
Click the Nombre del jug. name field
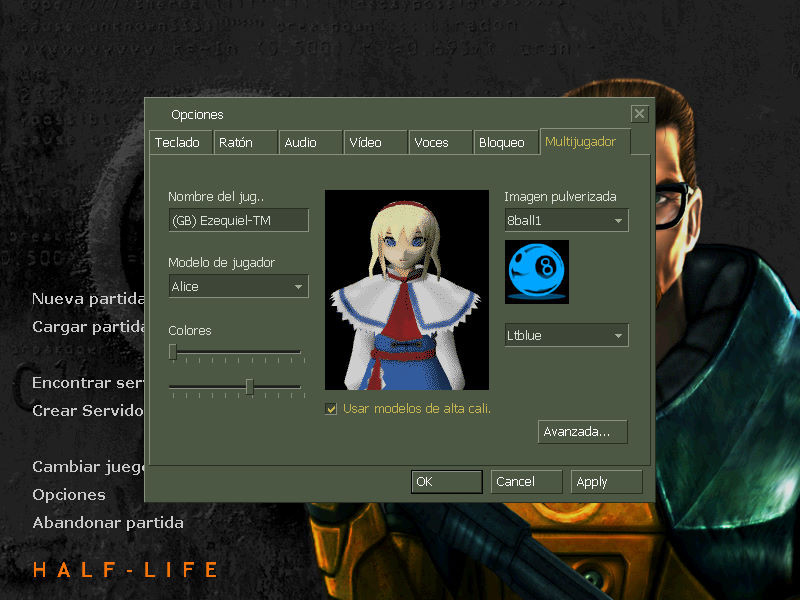point(238,220)
